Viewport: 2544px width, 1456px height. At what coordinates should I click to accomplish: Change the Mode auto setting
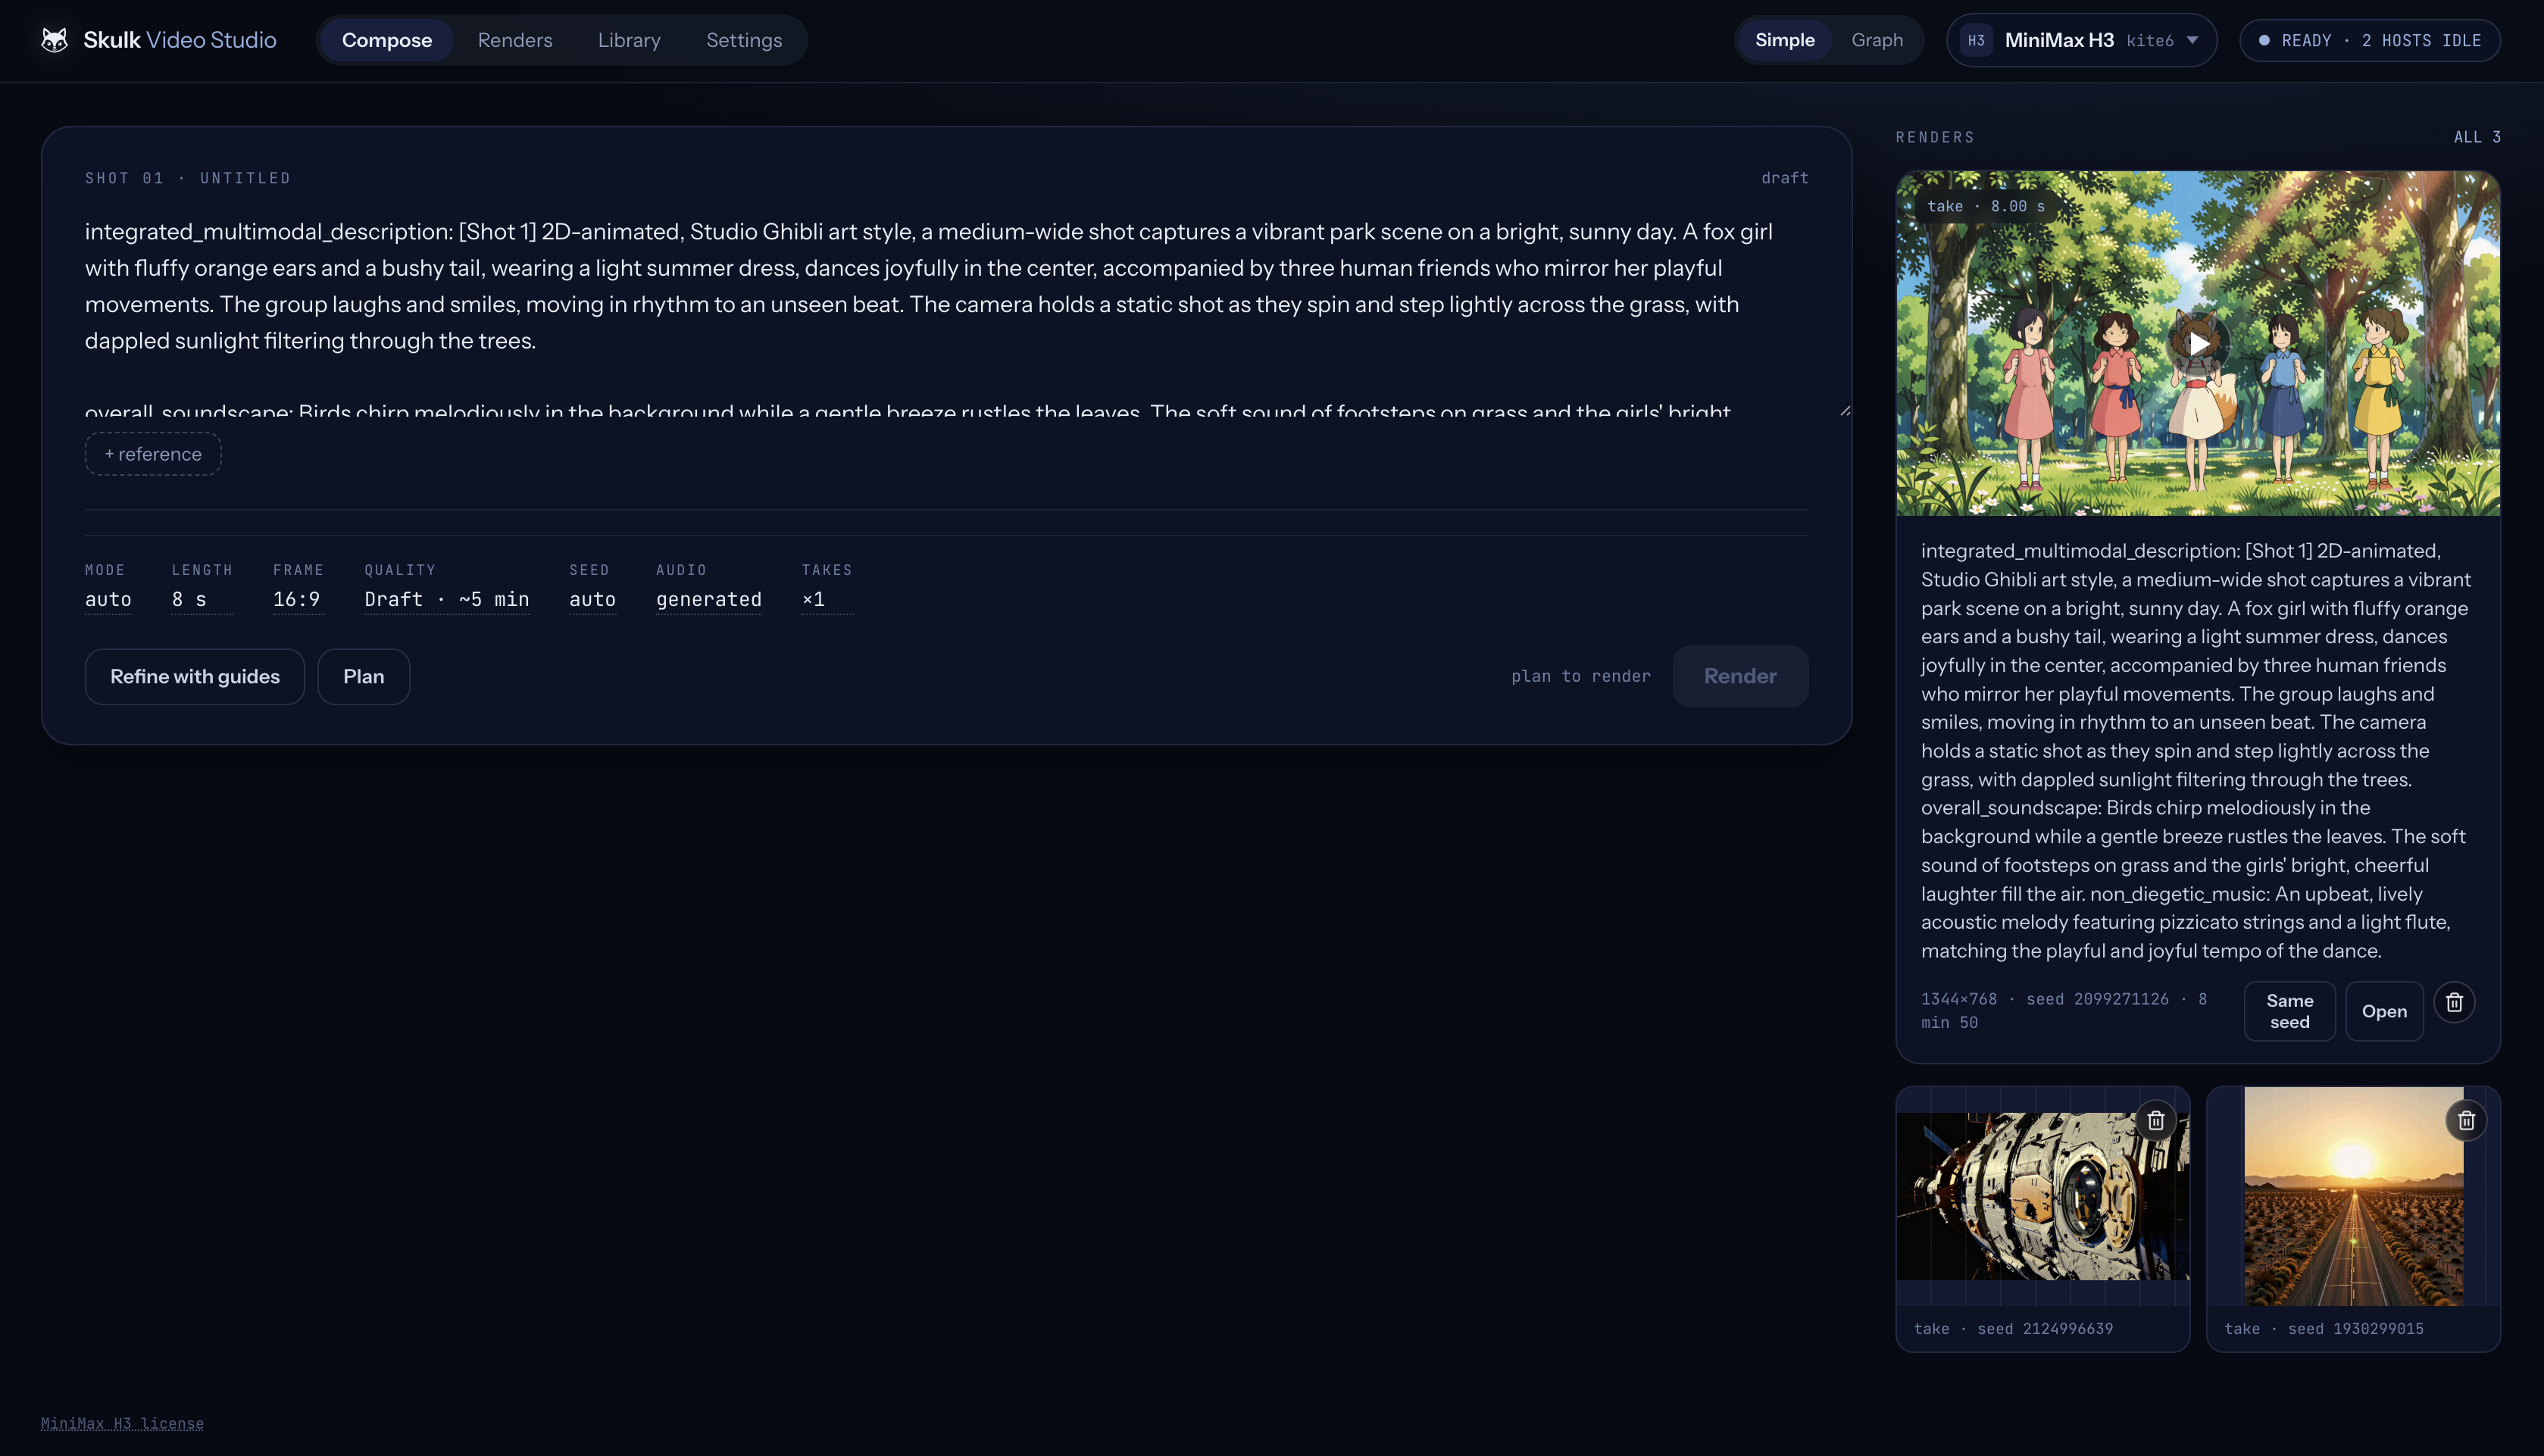pyautogui.click(x=108, y=599)
